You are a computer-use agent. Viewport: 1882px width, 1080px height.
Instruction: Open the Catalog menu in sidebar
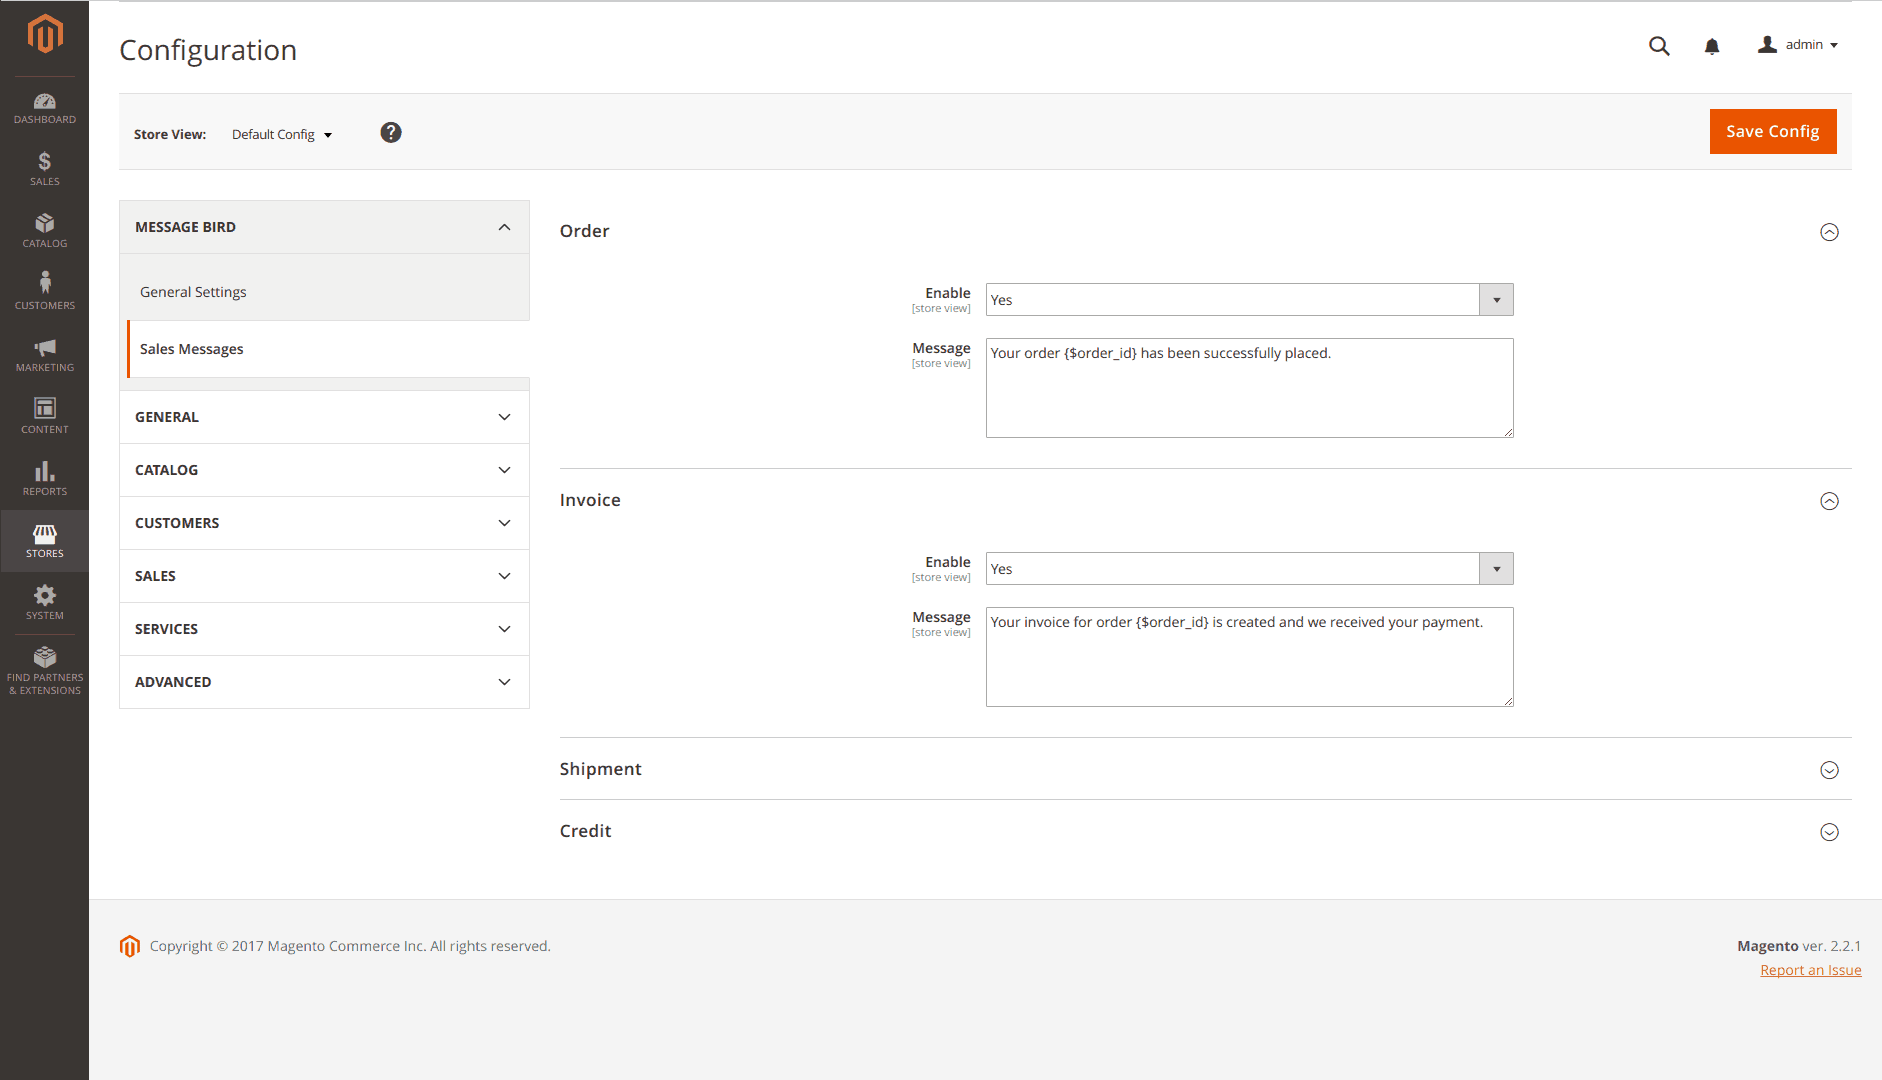(45, 231)
